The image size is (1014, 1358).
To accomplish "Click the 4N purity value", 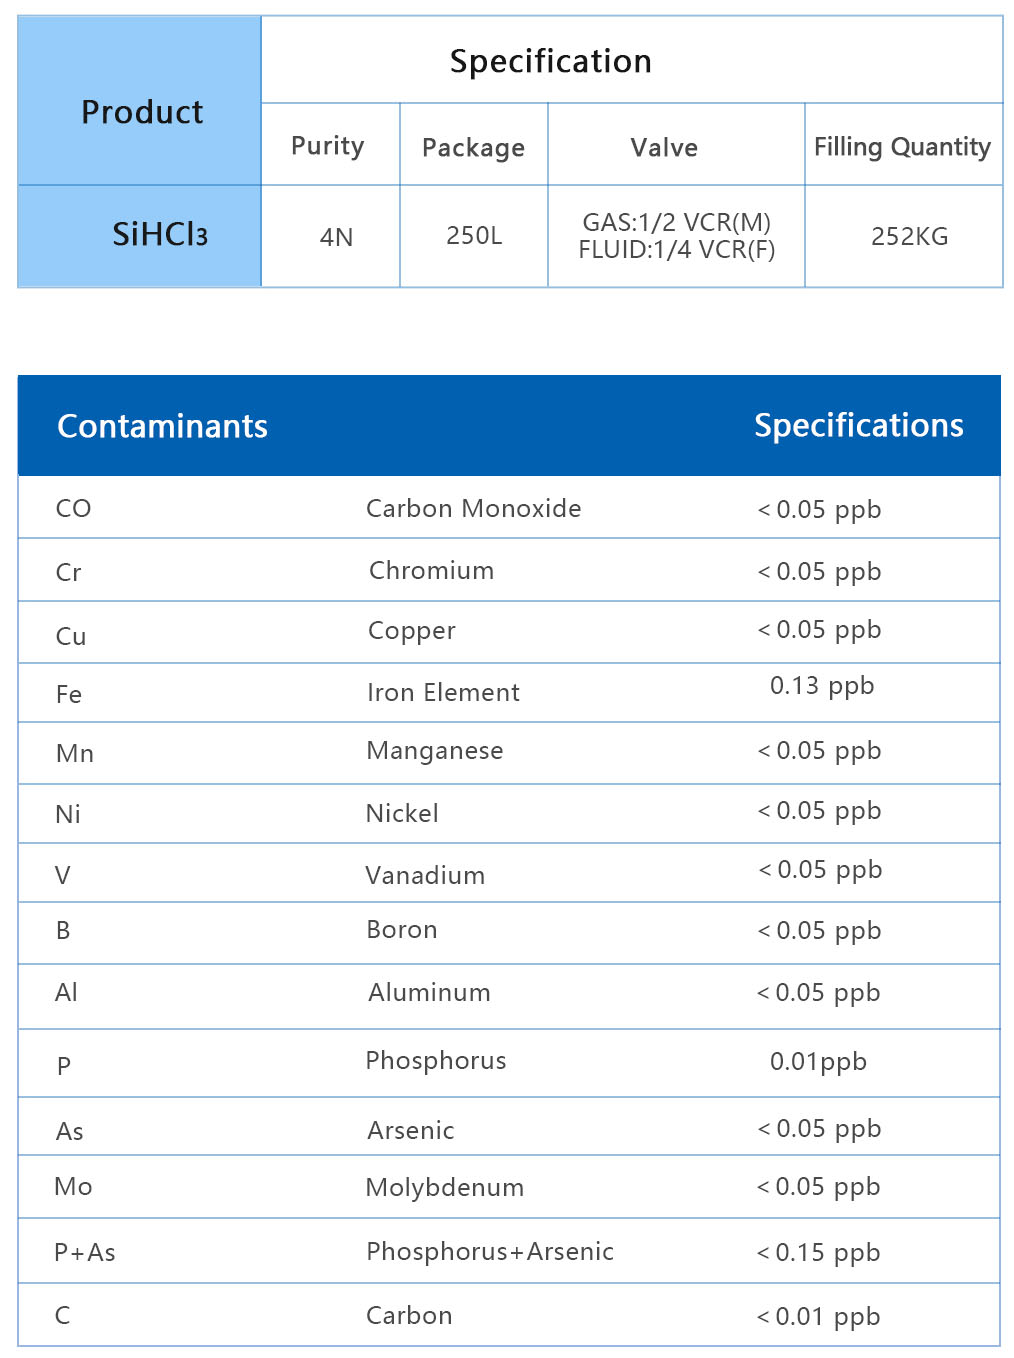I will point(336,237).
